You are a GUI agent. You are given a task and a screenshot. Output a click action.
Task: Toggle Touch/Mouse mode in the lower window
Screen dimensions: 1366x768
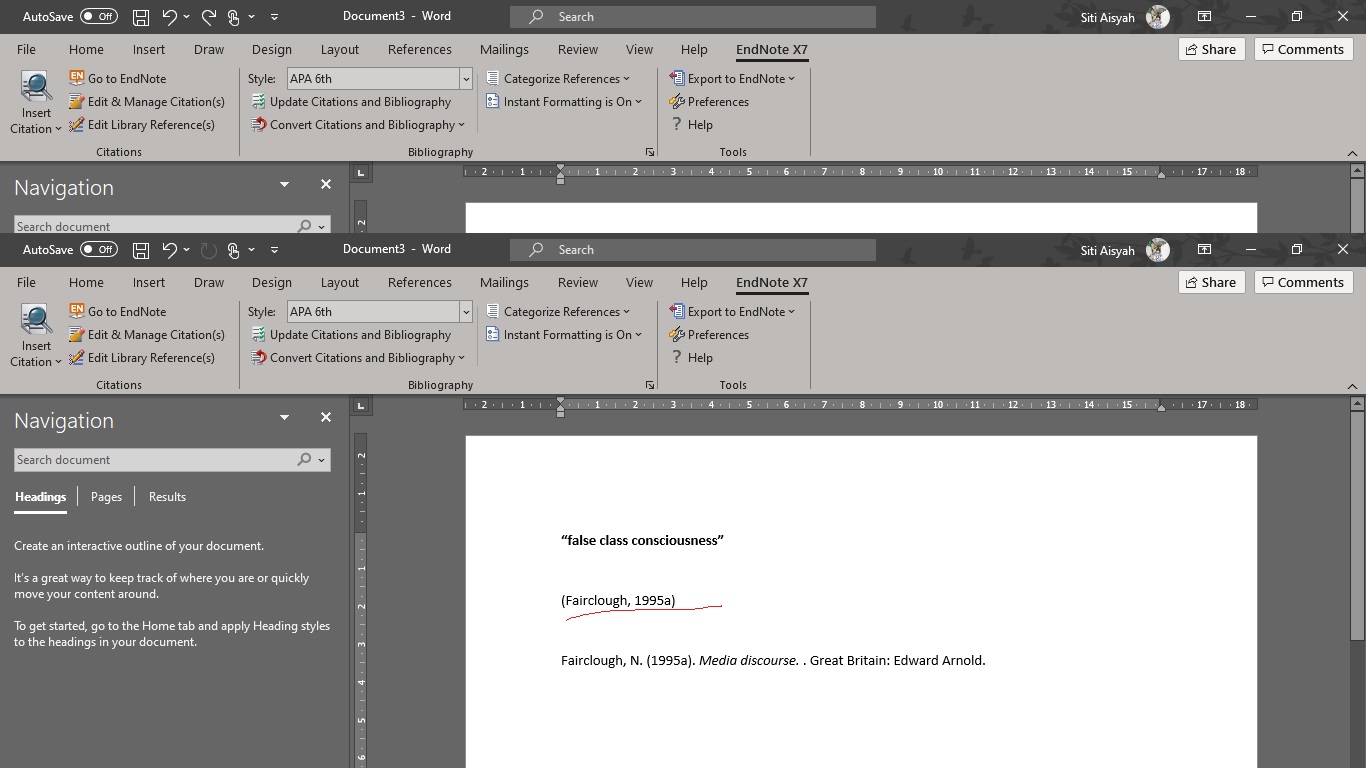pos(233,250)
